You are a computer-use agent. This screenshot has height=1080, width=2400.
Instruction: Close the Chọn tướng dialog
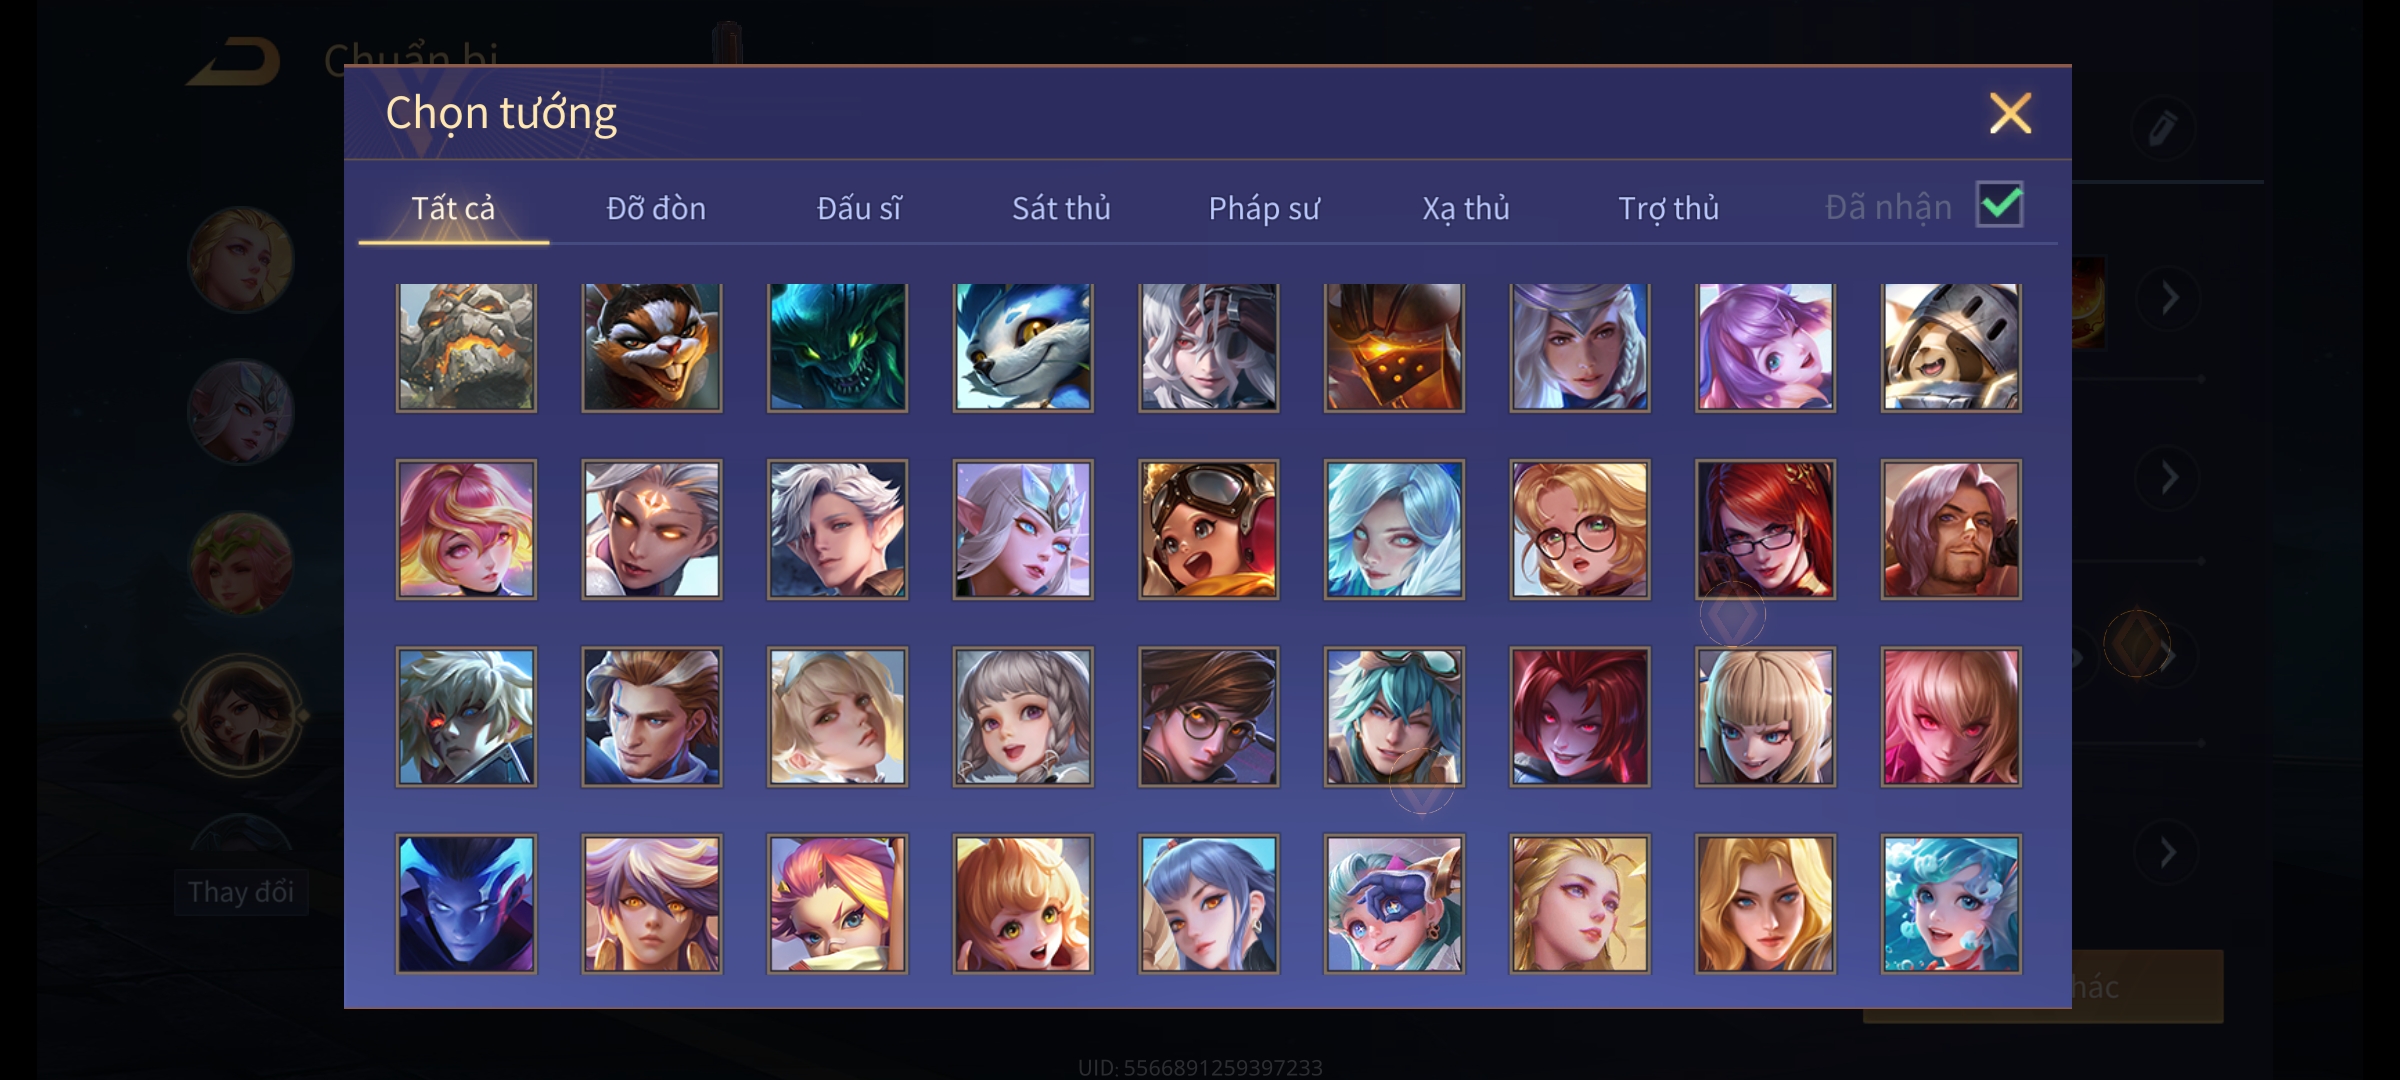pyautogui.click(x=2010, y=113)
